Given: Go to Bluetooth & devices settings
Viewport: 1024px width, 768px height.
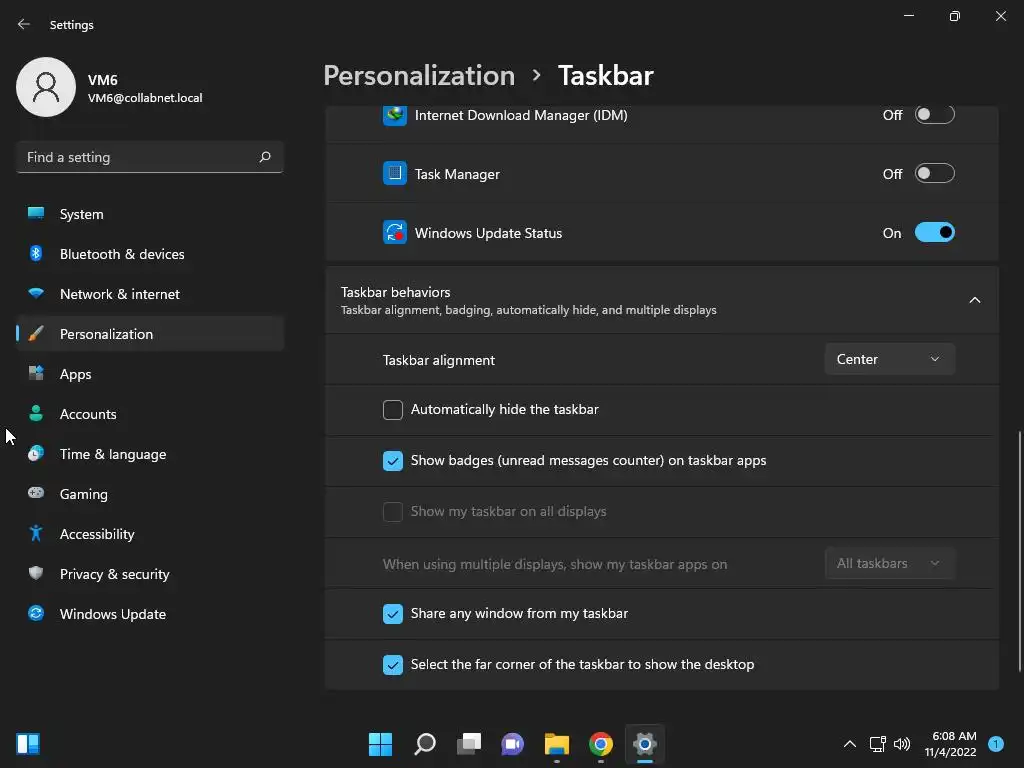Looking at the screenshot, I should click(x=122, y=254).
